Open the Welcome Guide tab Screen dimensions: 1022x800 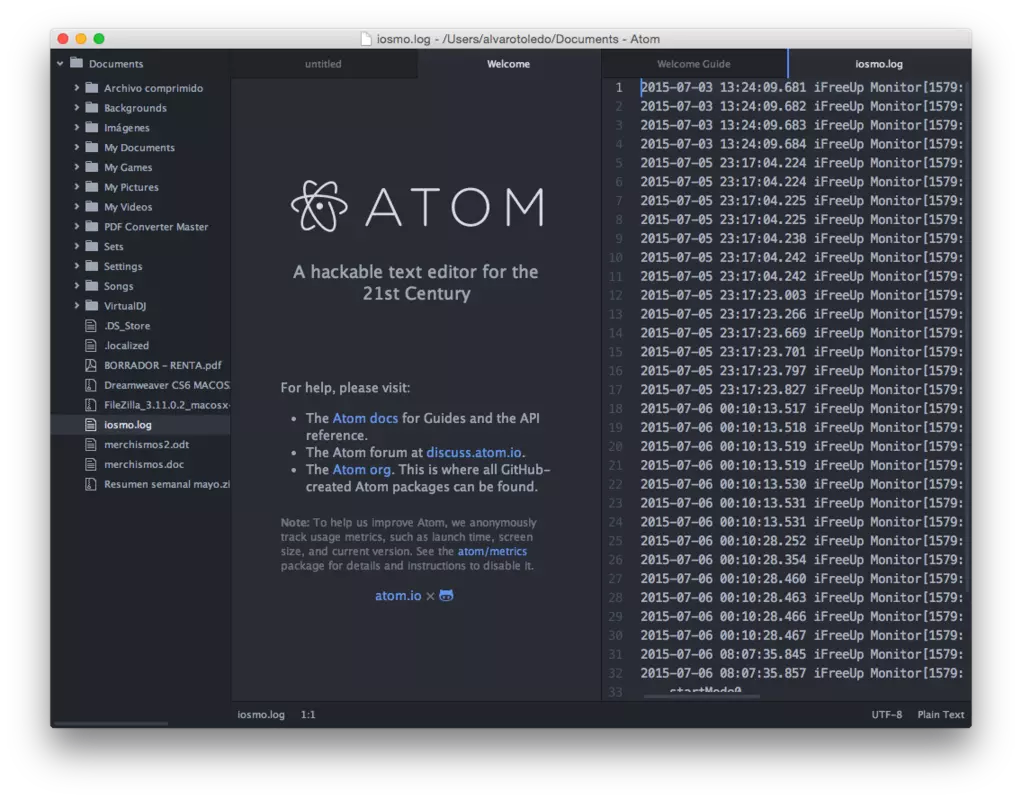click(x=693, y=64)
